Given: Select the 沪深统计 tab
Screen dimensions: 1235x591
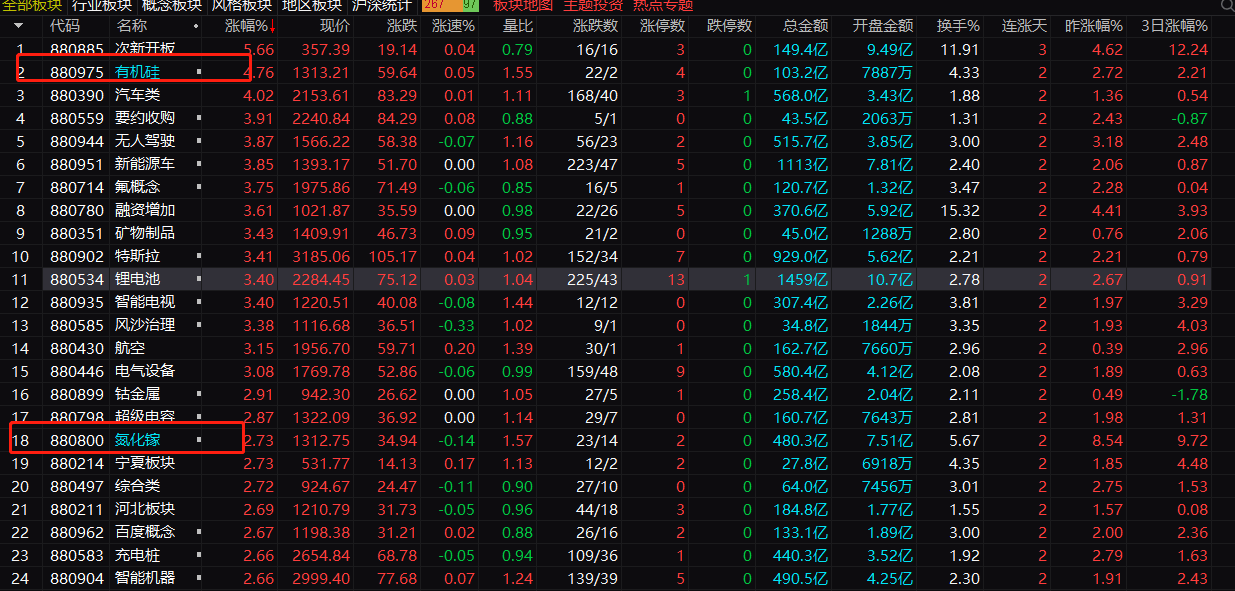Looking at the screenshot, I should (381, 5).
